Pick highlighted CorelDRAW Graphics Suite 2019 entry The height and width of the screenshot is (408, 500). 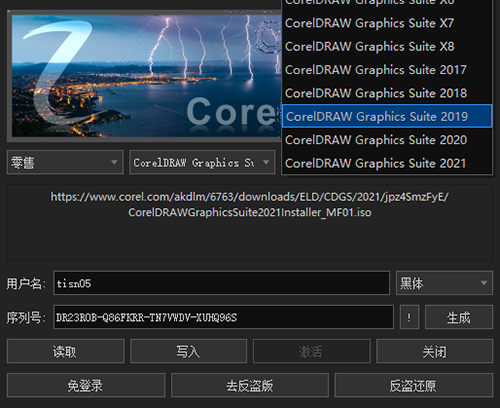click(x=387, y=116)
